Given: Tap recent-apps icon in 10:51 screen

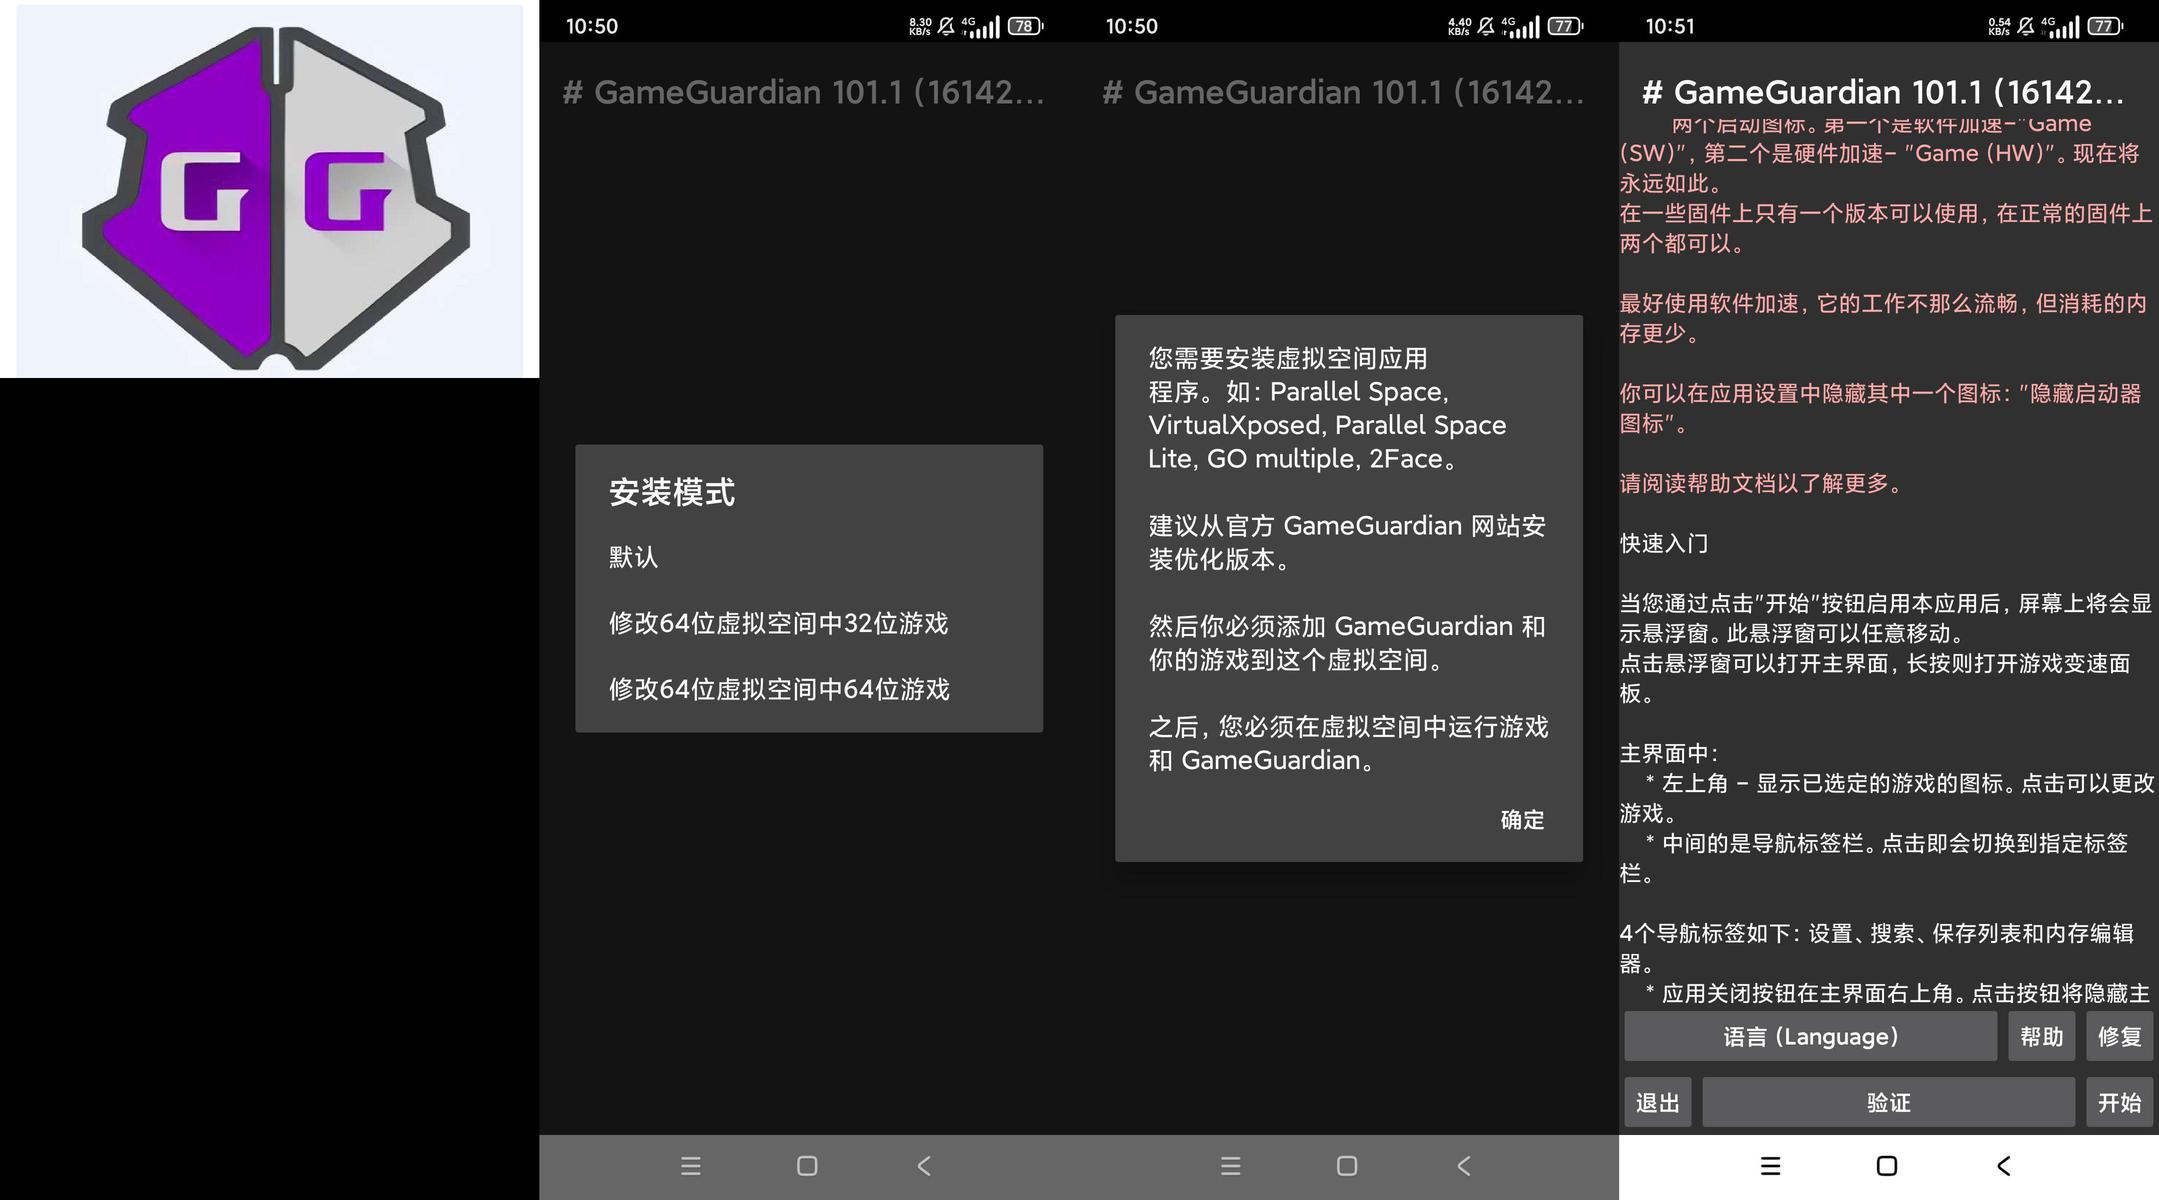Looking at the screenshot, I should [x=1770, y=1166].
